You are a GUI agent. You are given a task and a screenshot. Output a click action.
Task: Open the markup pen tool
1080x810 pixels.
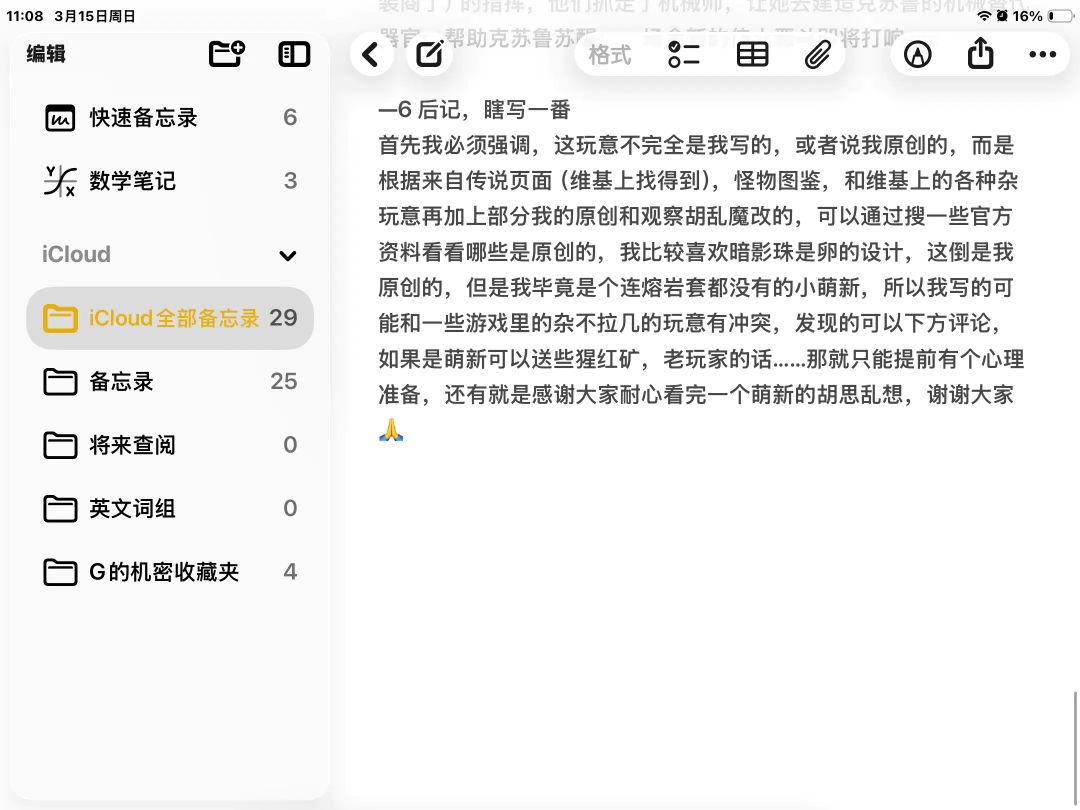[917, 54]
